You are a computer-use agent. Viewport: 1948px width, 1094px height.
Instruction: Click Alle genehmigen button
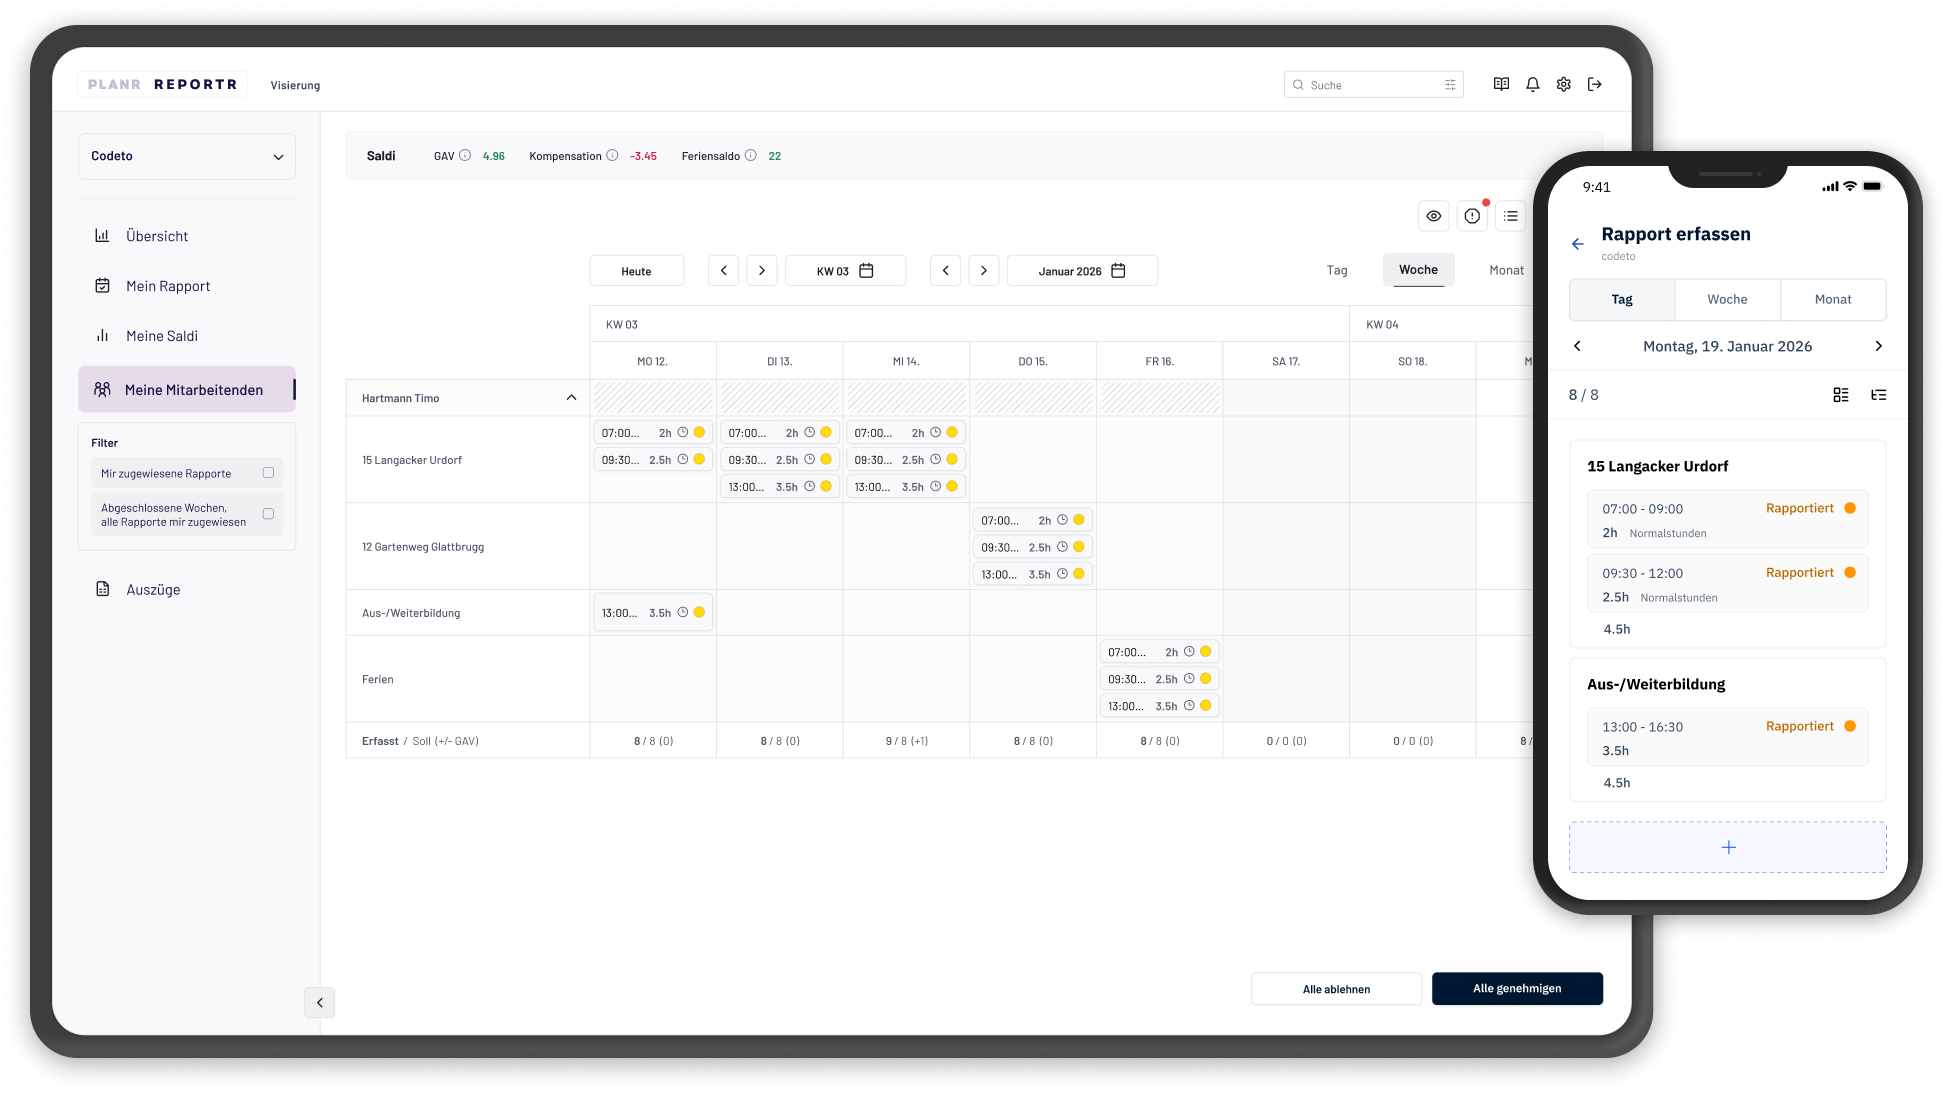[x=1516, y=988]
